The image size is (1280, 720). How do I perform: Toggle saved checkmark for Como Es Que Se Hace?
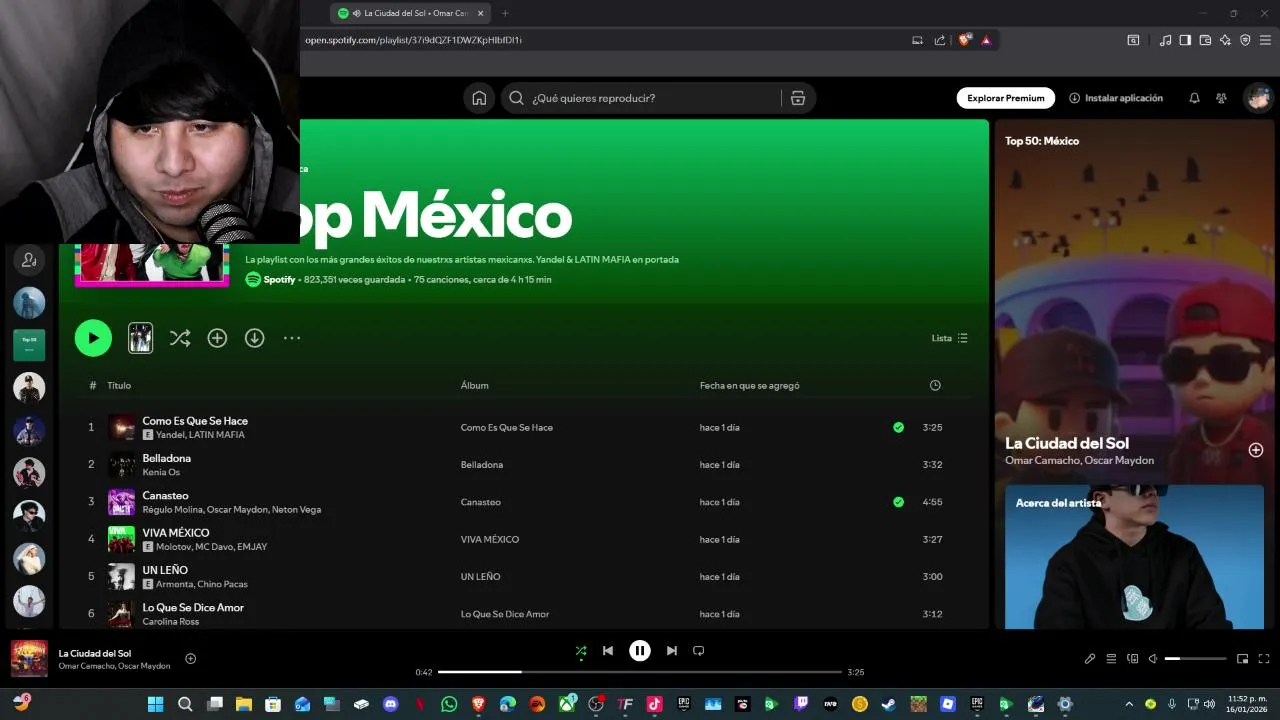[898, 427]
